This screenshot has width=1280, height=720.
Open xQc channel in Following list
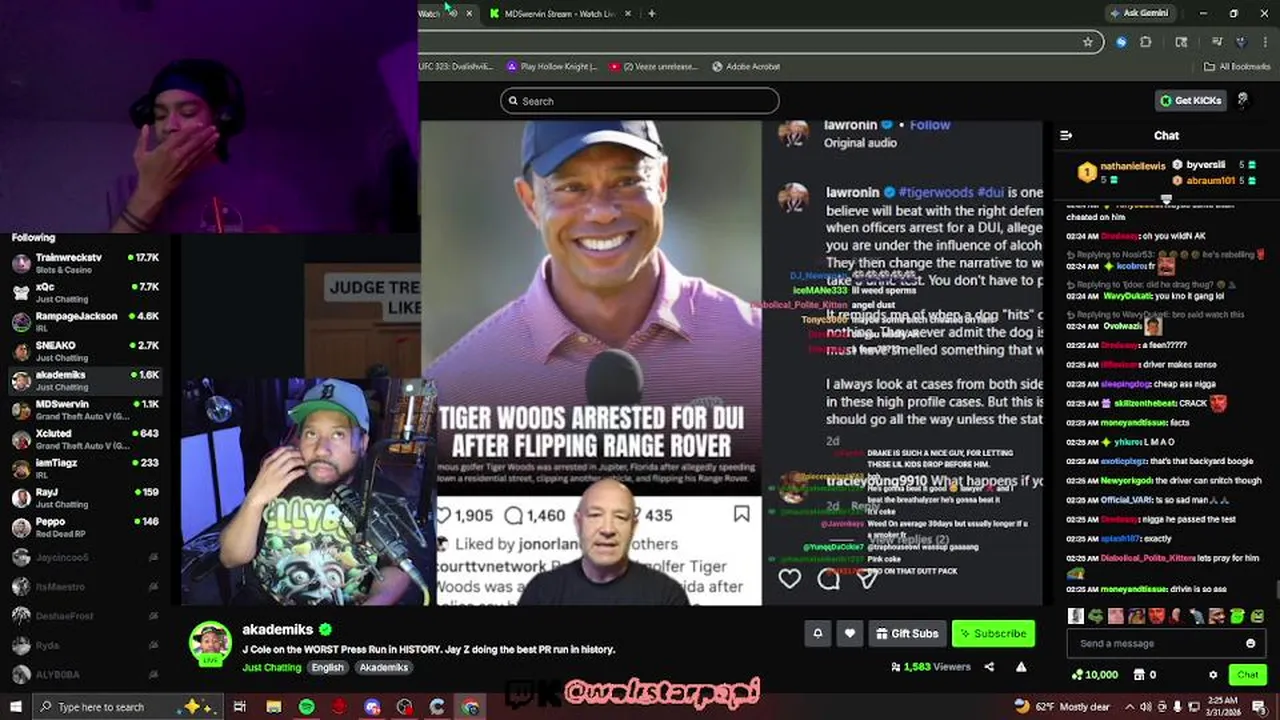[x=85, y=292]
